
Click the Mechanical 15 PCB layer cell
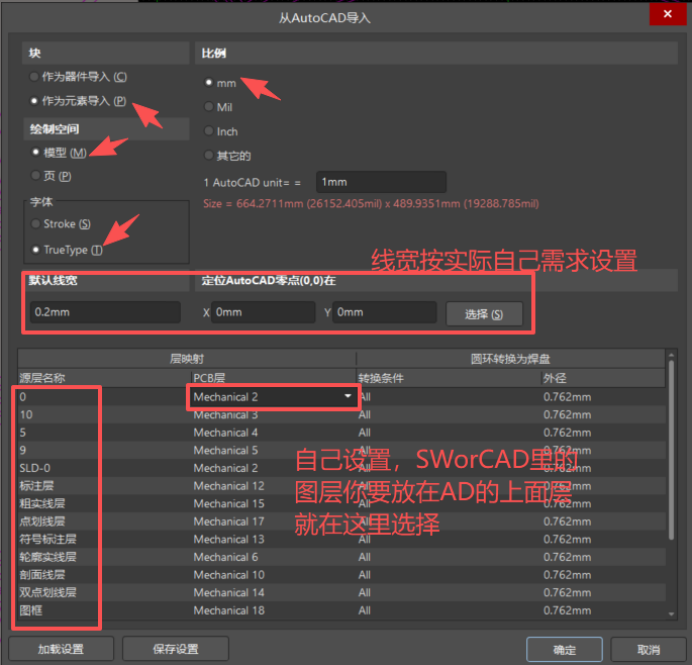pos(229,503)
